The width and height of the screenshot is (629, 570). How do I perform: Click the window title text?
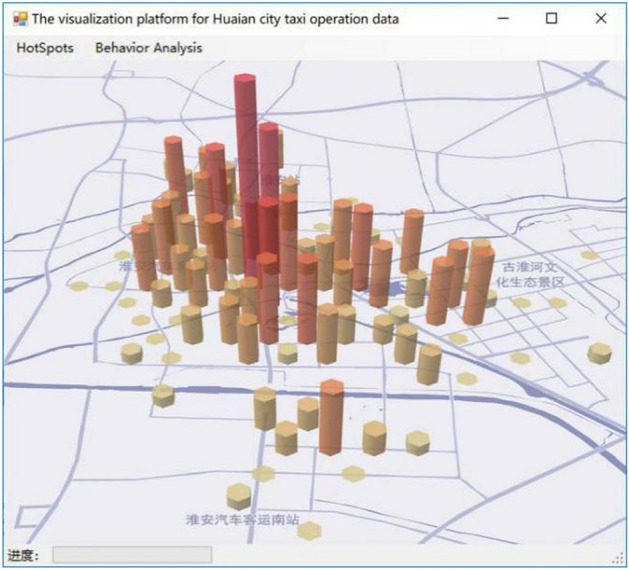215,18
